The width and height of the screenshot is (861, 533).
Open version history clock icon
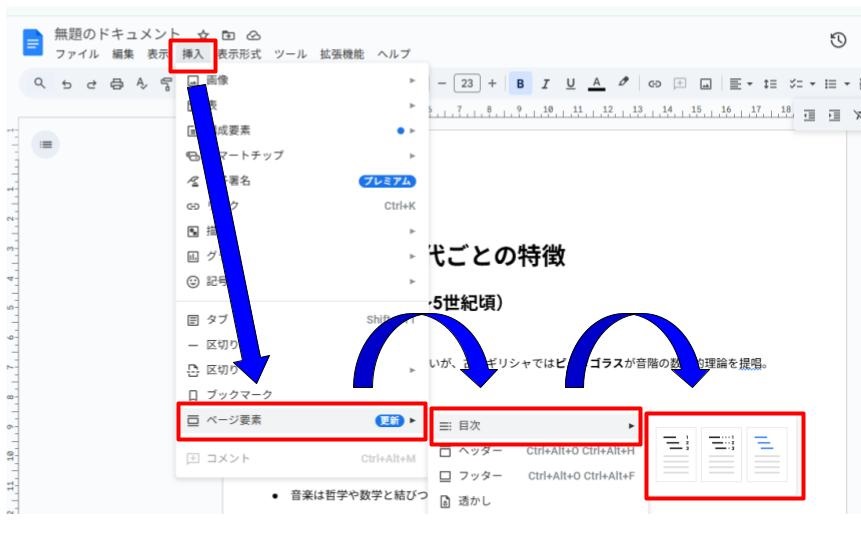click(x=838, y=40)
